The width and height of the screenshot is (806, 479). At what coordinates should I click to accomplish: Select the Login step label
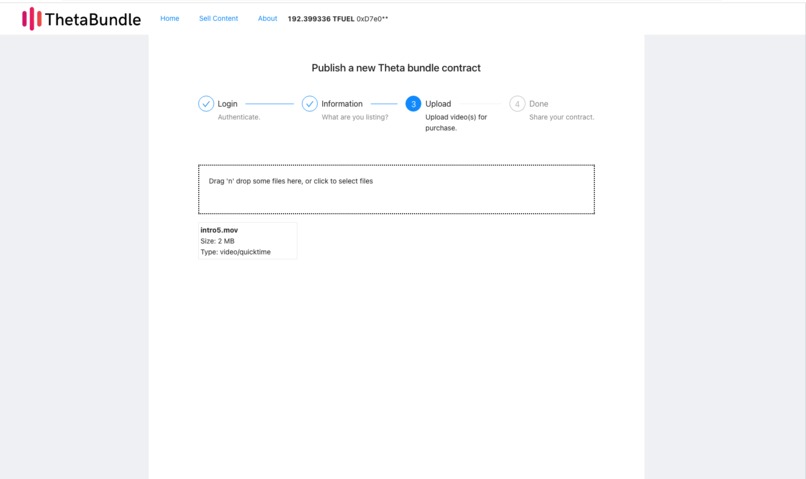227,104
